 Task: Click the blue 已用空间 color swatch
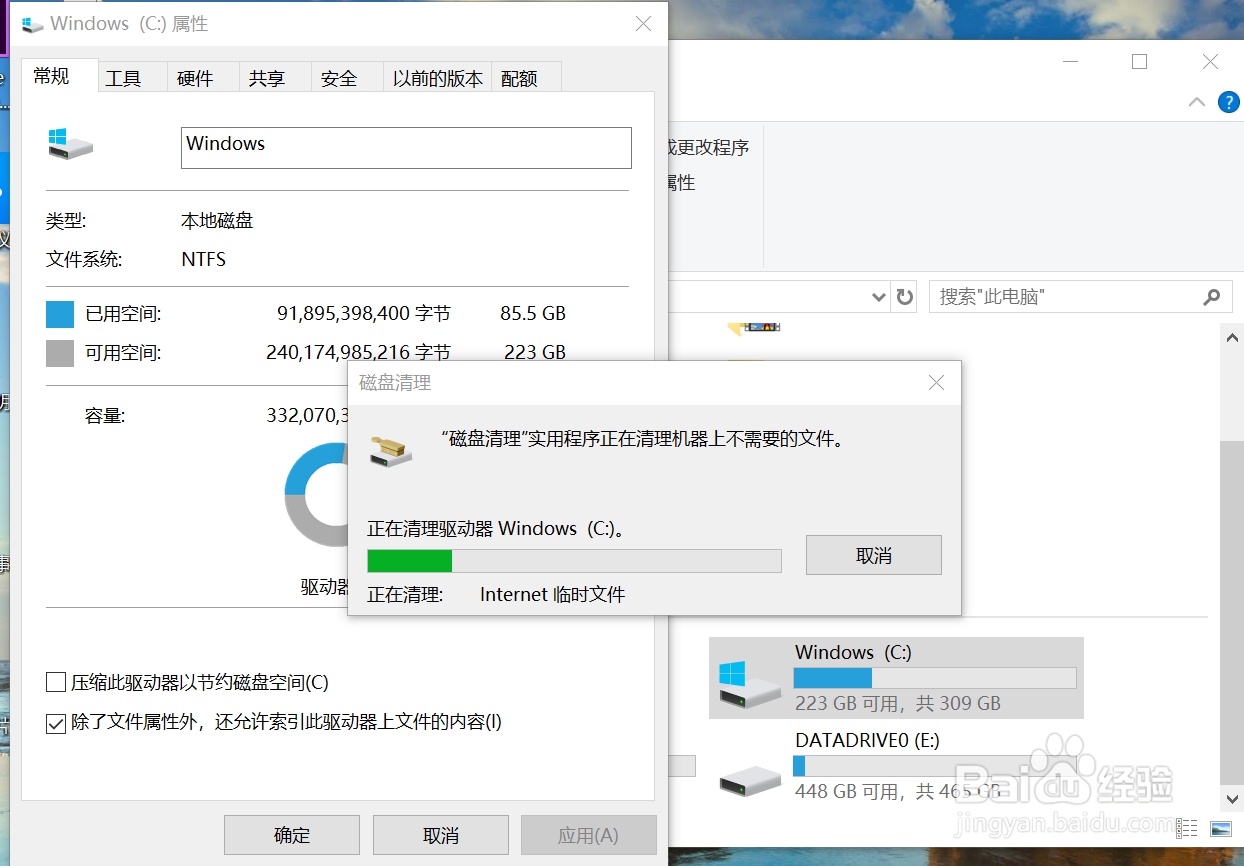pyautogui.click(x=60, y=314)
